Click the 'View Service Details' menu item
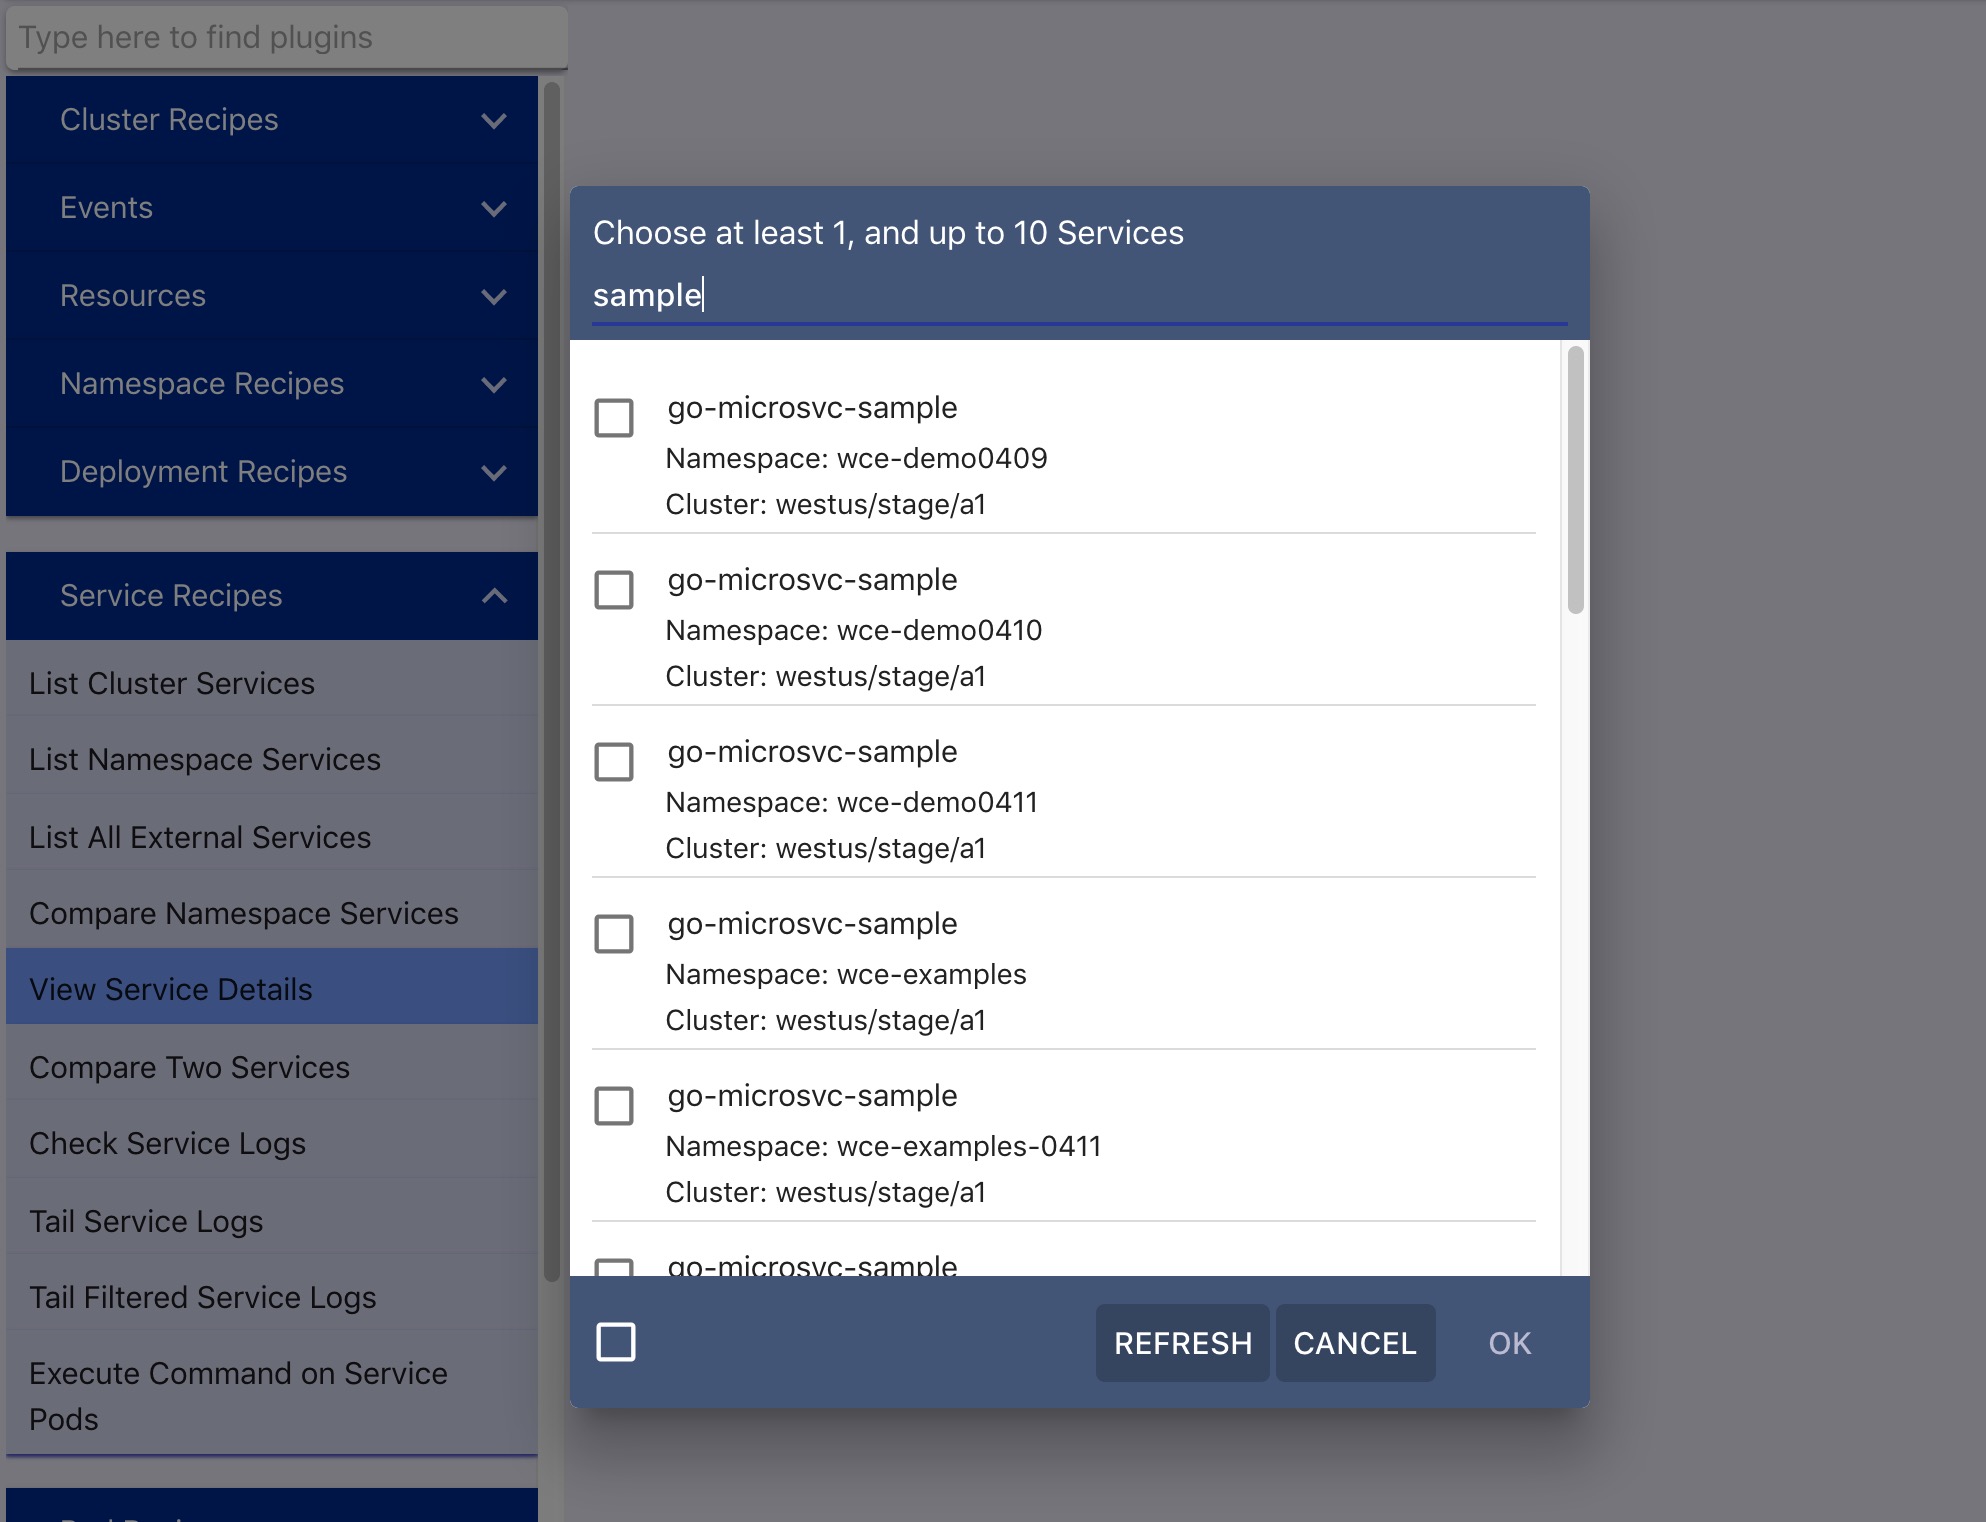 click(169, 988)
